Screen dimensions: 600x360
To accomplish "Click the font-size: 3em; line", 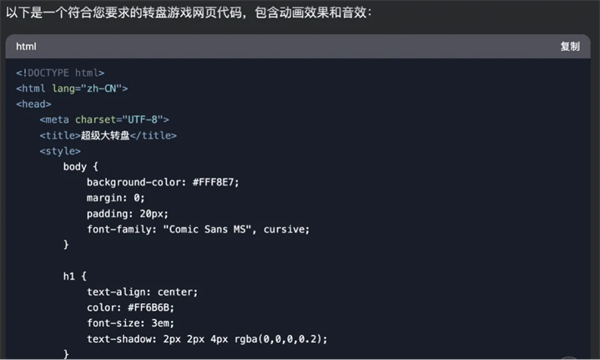I will pos(130,323).
